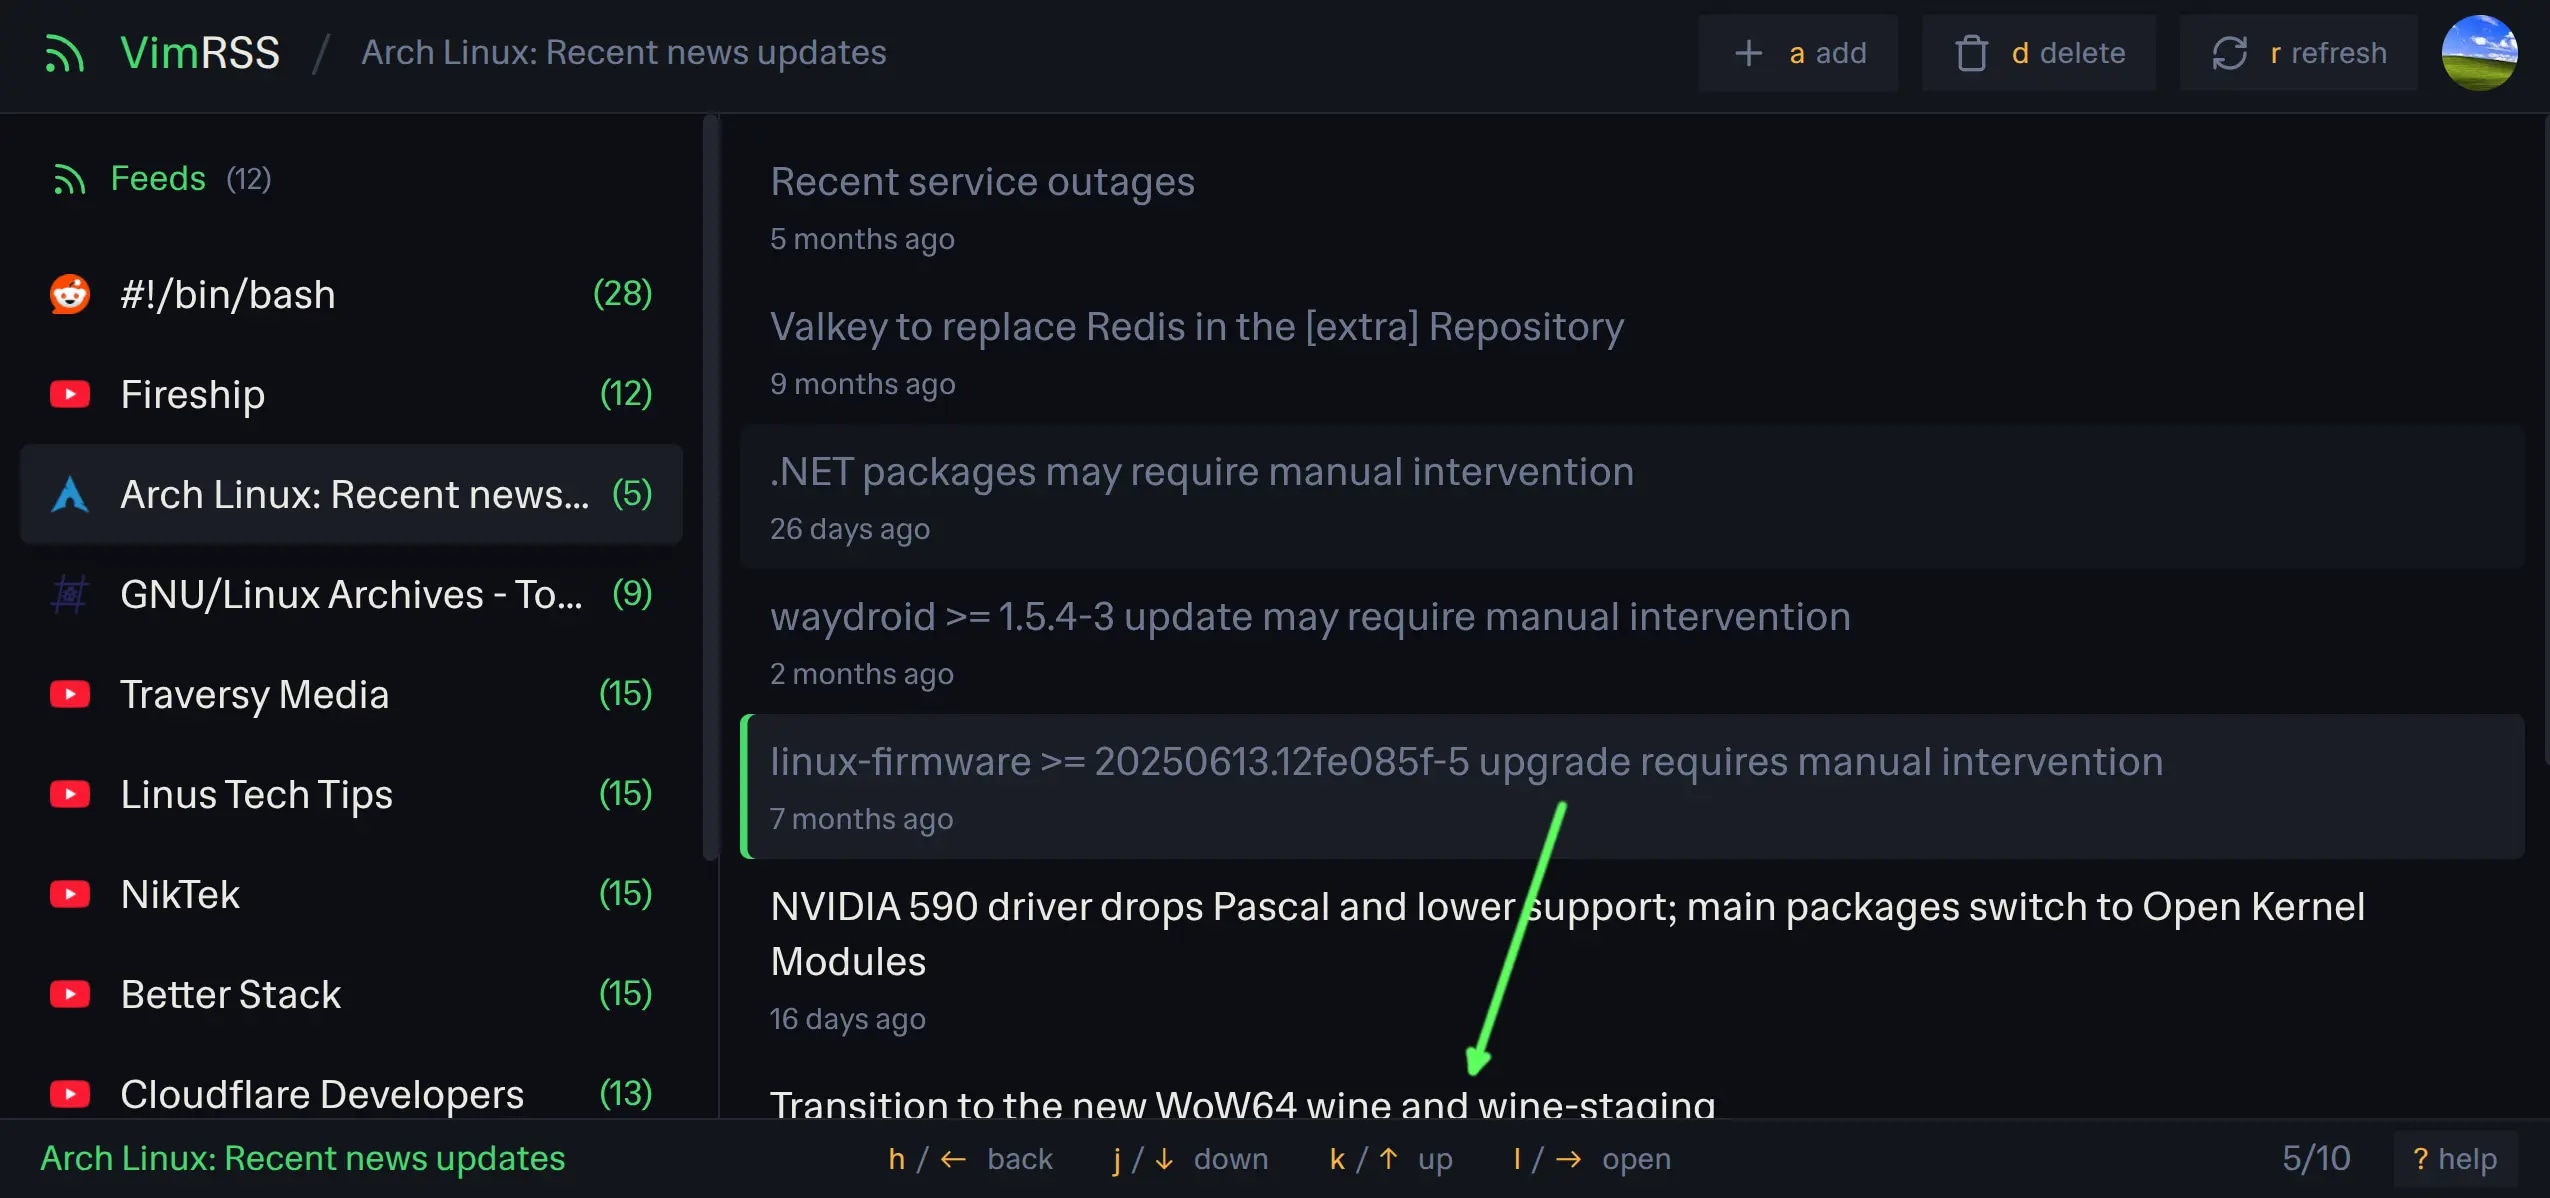Click the Arch Linux feed icon
The width and height of the screenshot is (2550, 1198).
[x=68, y=494]
